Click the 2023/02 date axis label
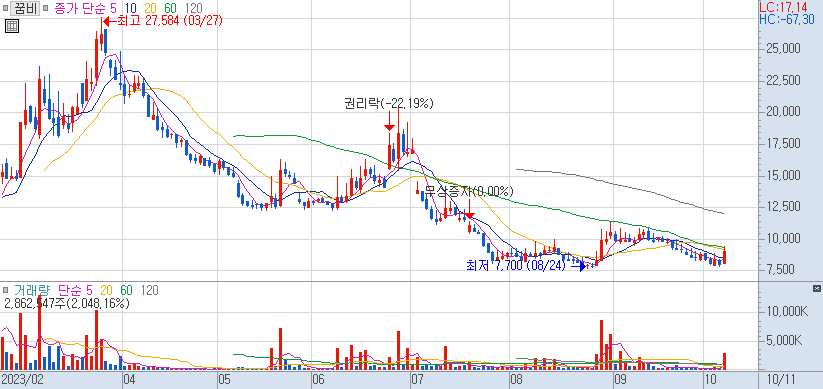 (22, 380)
